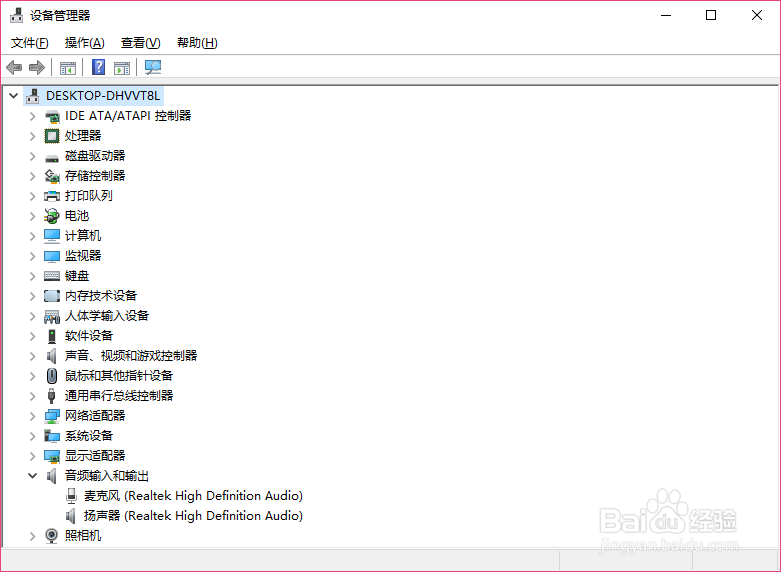
Task: Click the 键盘 keyboard icon
Action: coord(52,276)
